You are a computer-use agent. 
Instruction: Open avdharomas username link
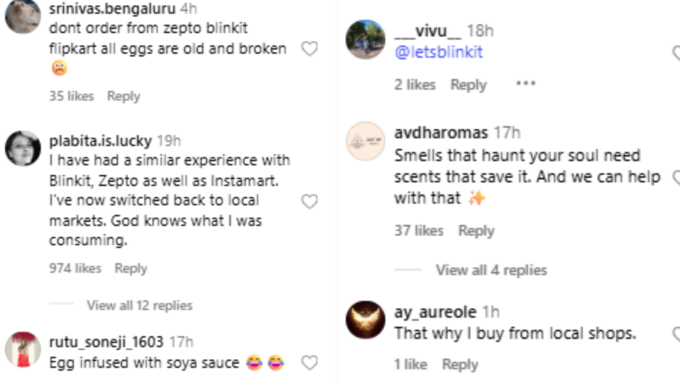pos(441,133)
